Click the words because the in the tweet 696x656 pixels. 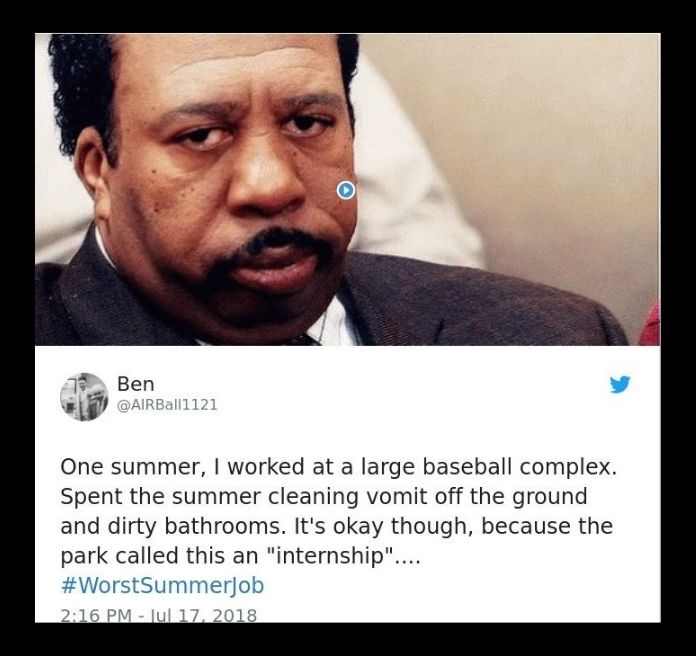[547, 526]
